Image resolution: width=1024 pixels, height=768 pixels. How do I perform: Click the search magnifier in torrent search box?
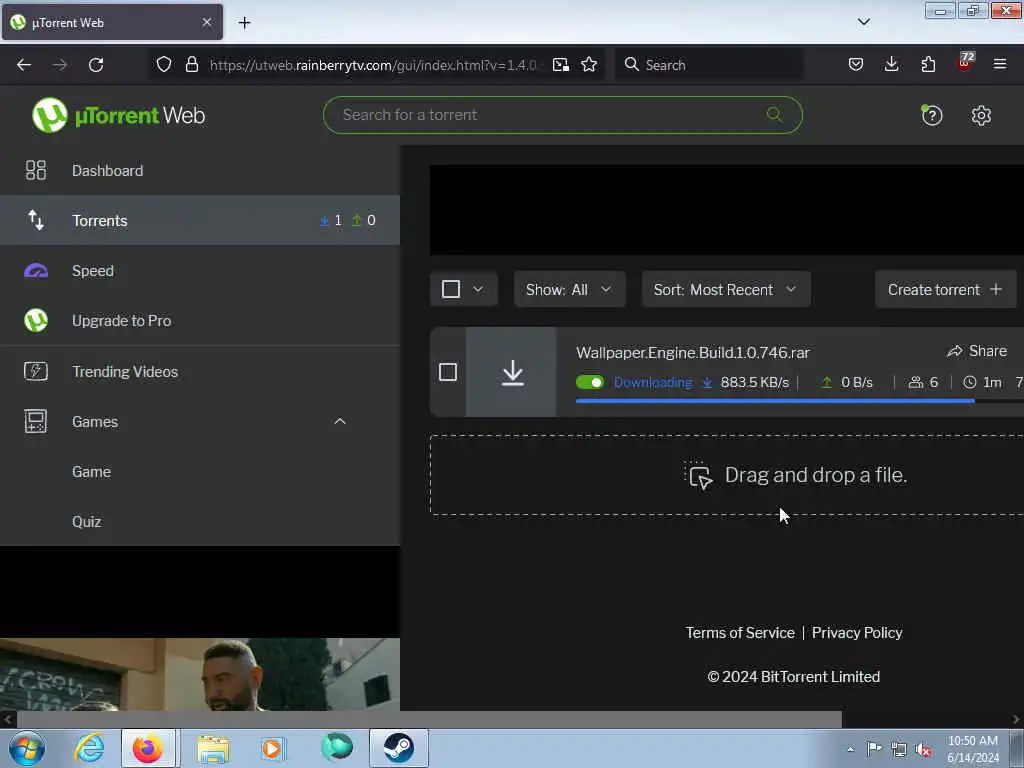[774, 115]
